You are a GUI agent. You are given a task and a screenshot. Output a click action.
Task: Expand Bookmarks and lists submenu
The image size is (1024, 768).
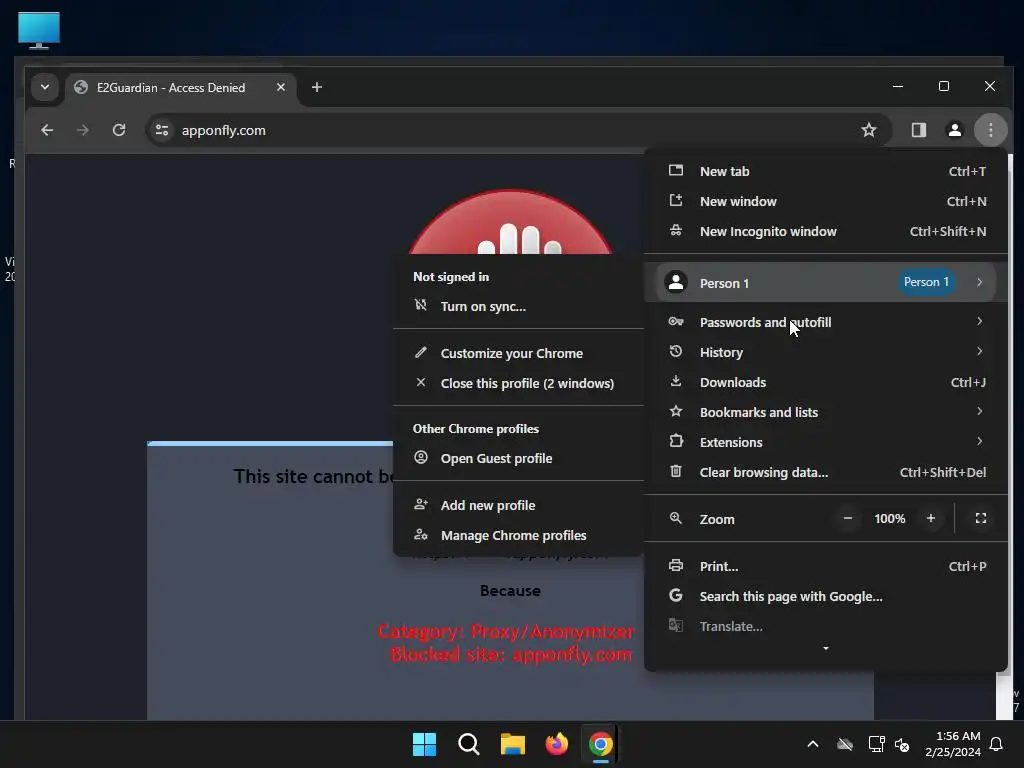825,412
